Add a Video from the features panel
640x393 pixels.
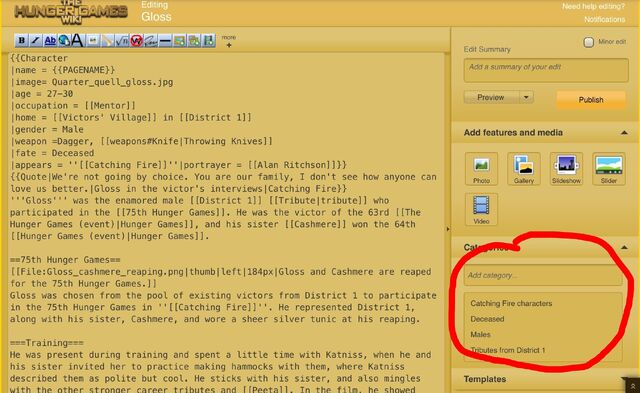[x=481, y=209]
